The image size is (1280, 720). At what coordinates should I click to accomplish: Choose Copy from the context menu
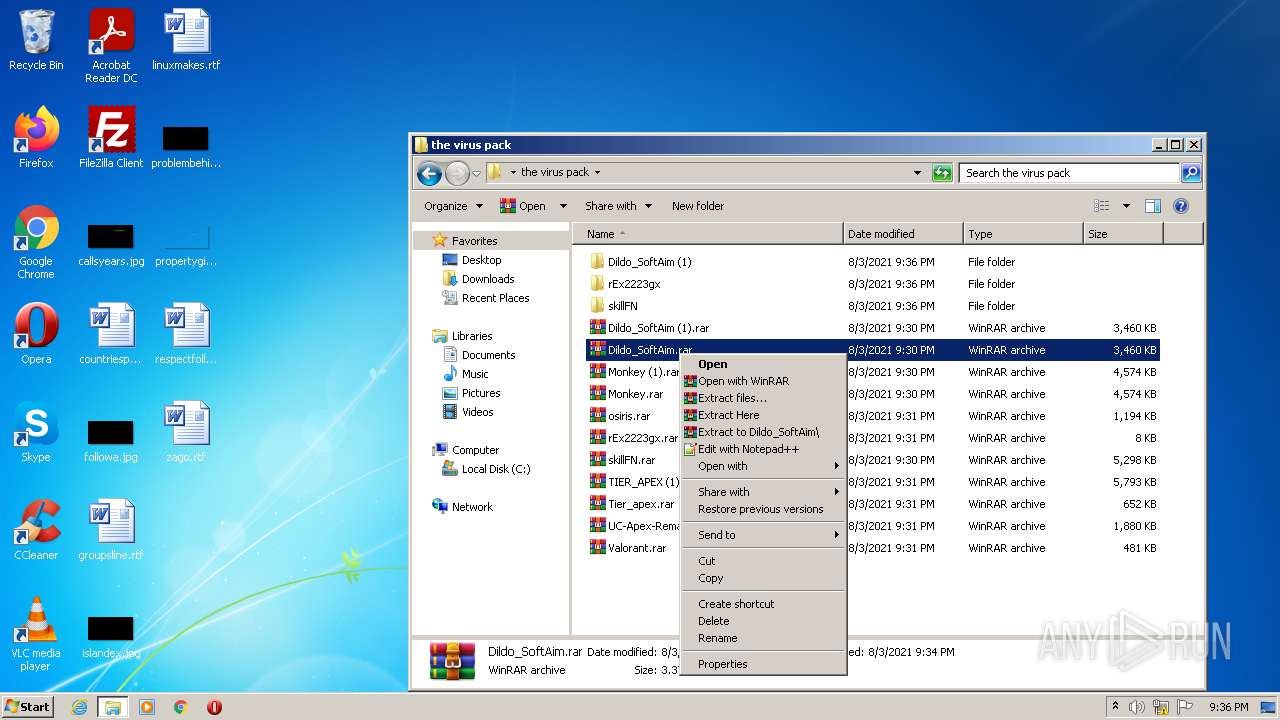[x=764, y=578]
